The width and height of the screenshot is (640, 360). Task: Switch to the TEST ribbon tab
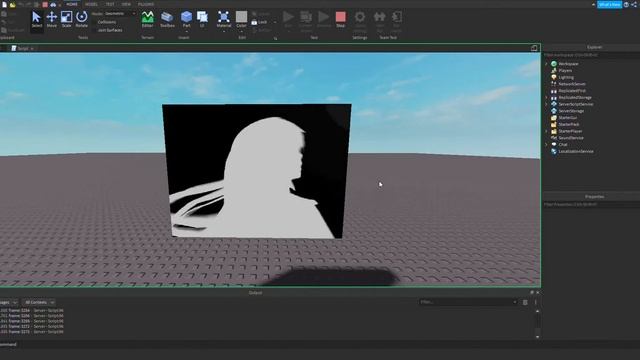110,4
